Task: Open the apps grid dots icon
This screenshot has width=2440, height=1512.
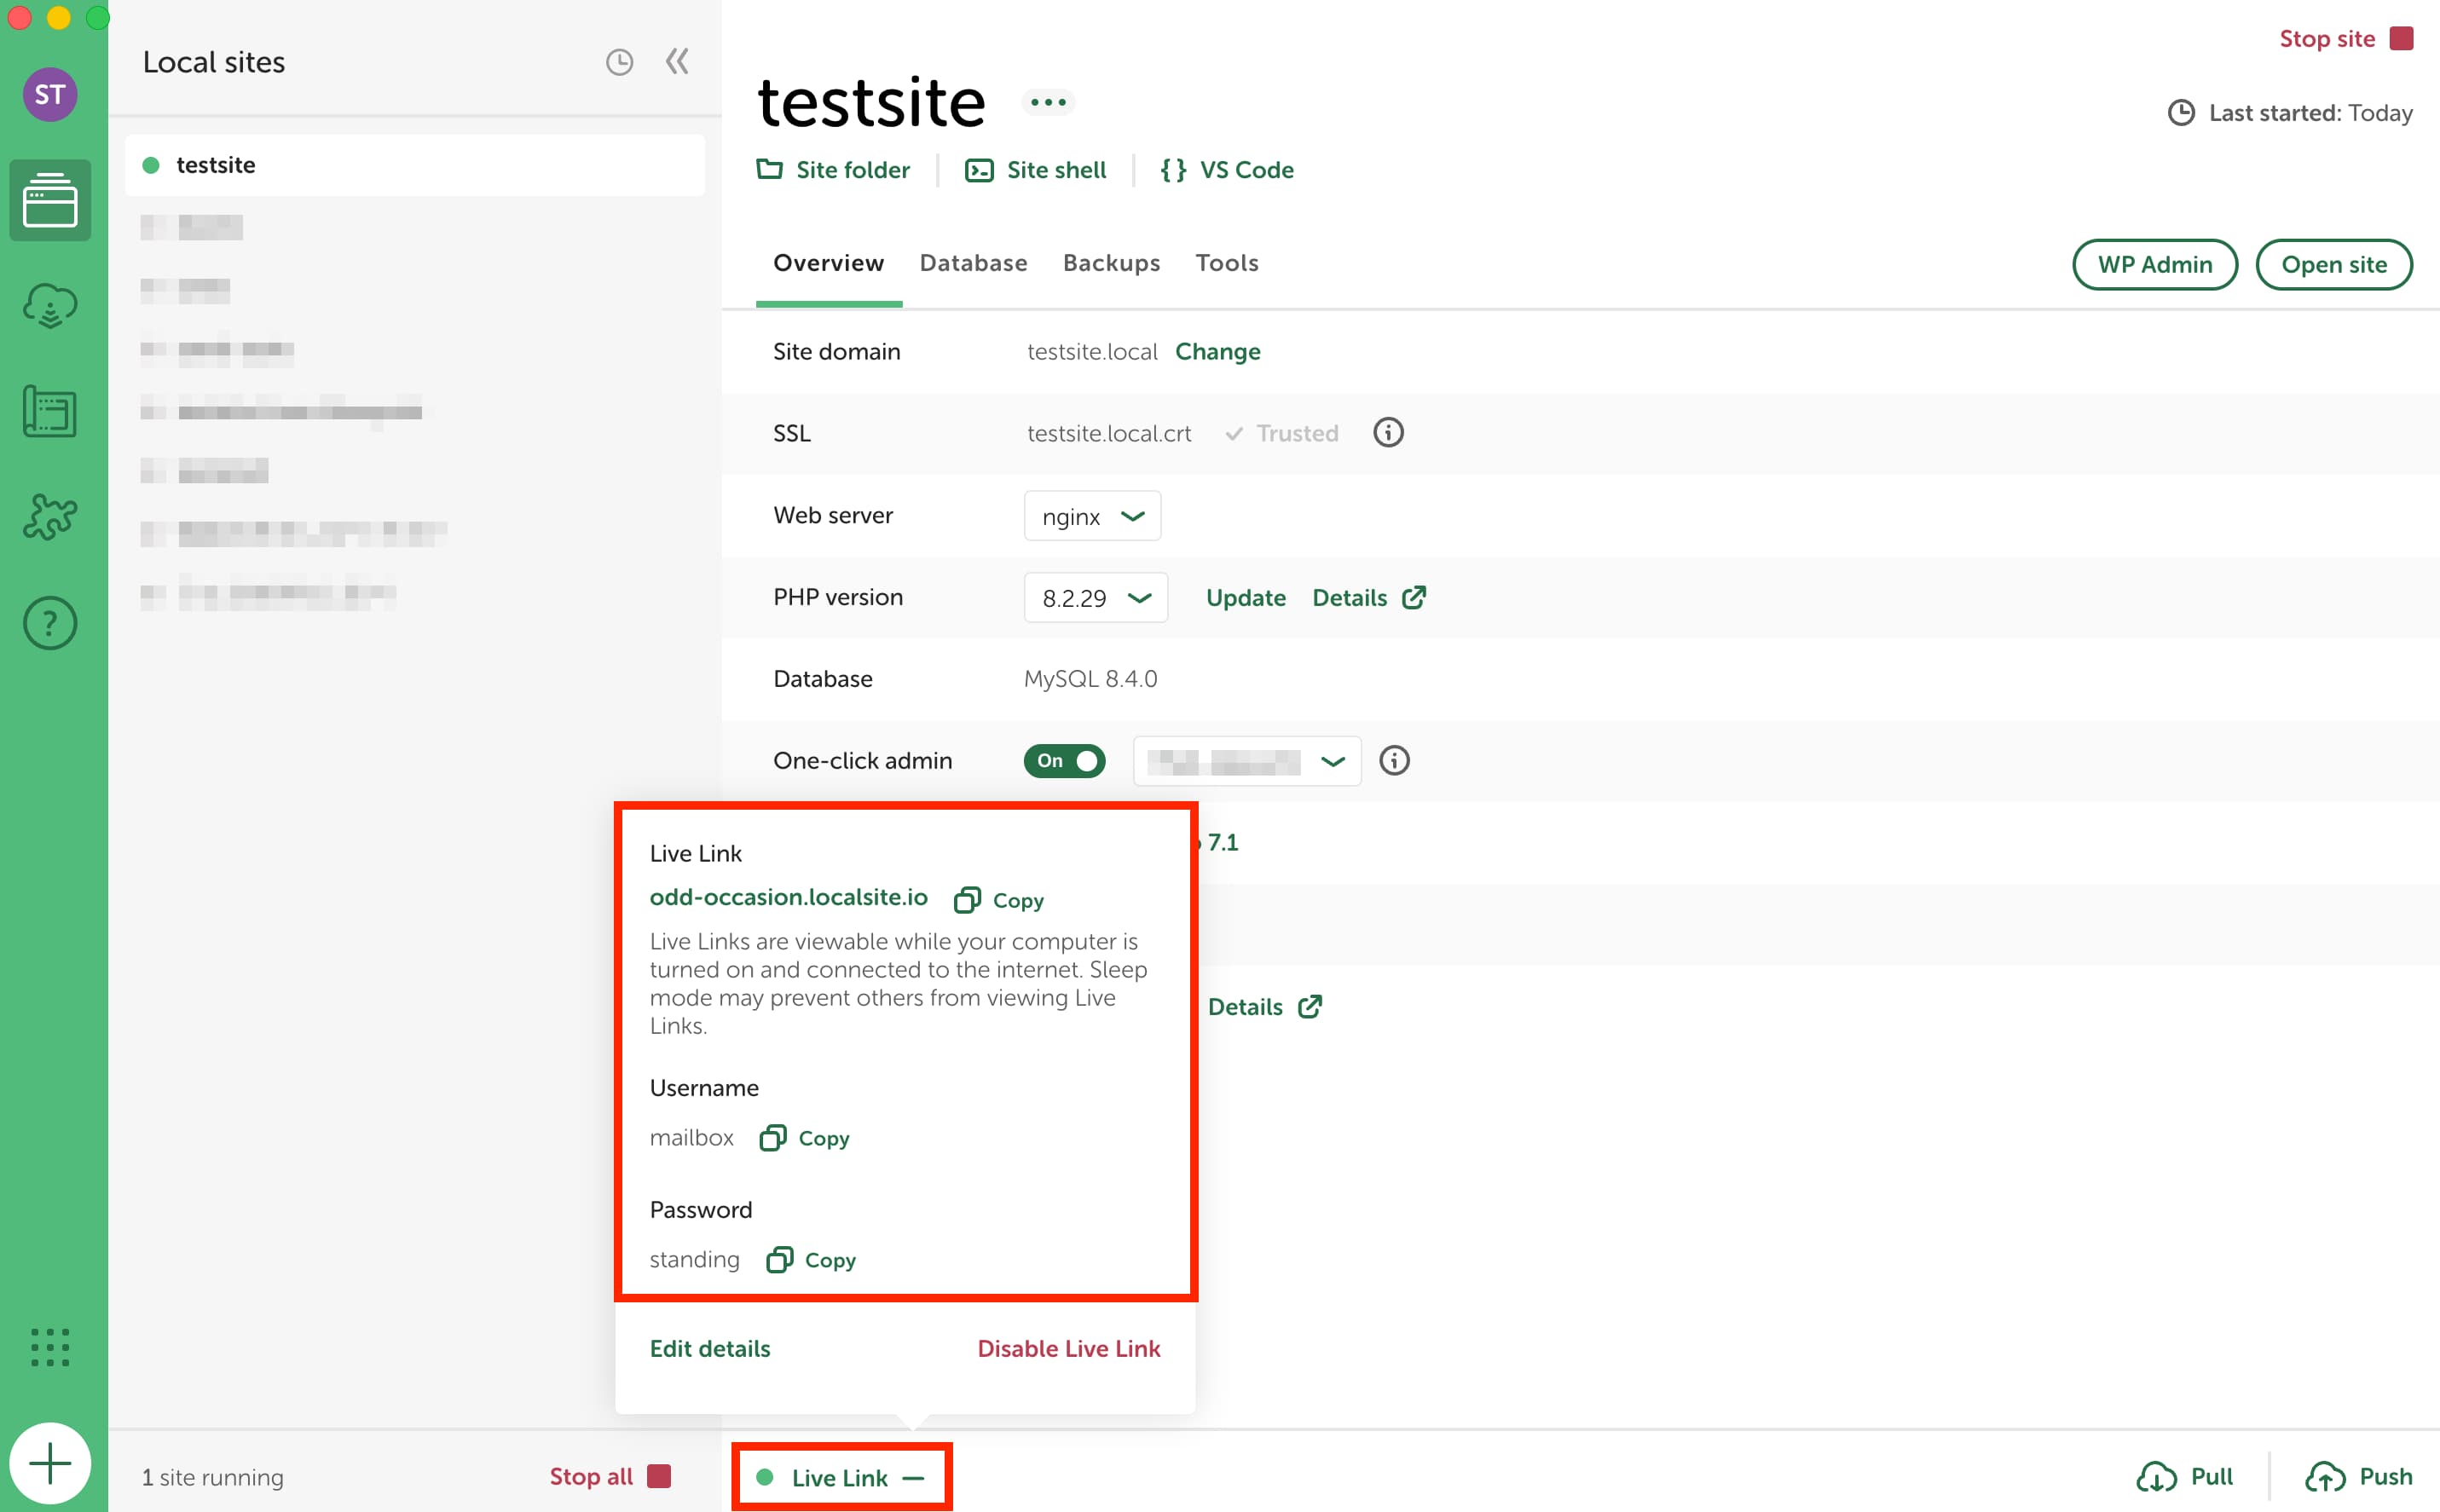Action: (50, 1347)
